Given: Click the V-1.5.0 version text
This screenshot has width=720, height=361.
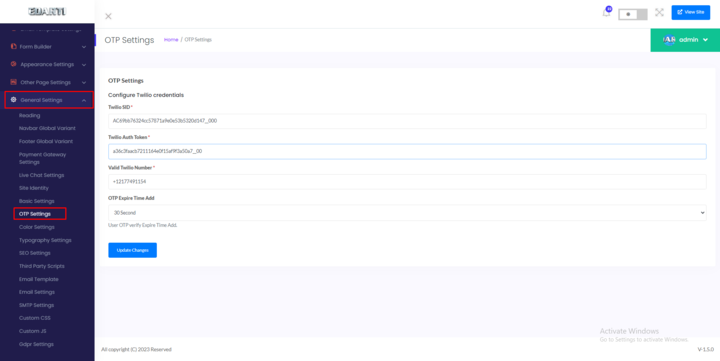Looking at the screenshot, I should [705, 350].
